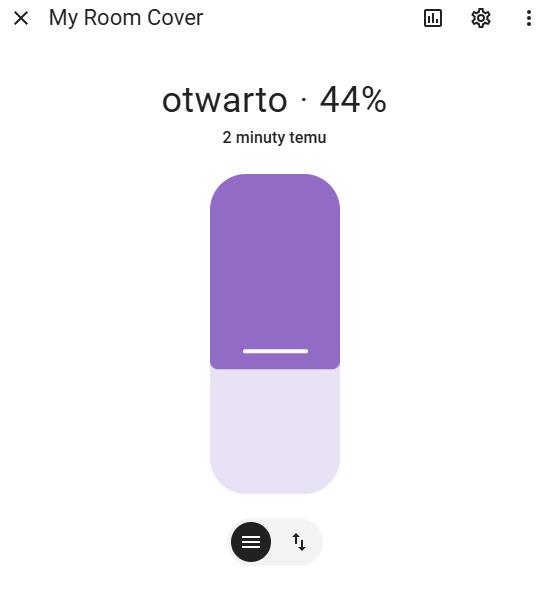
Task: Close the My Room Cover dialog
Action: (21, 18)
